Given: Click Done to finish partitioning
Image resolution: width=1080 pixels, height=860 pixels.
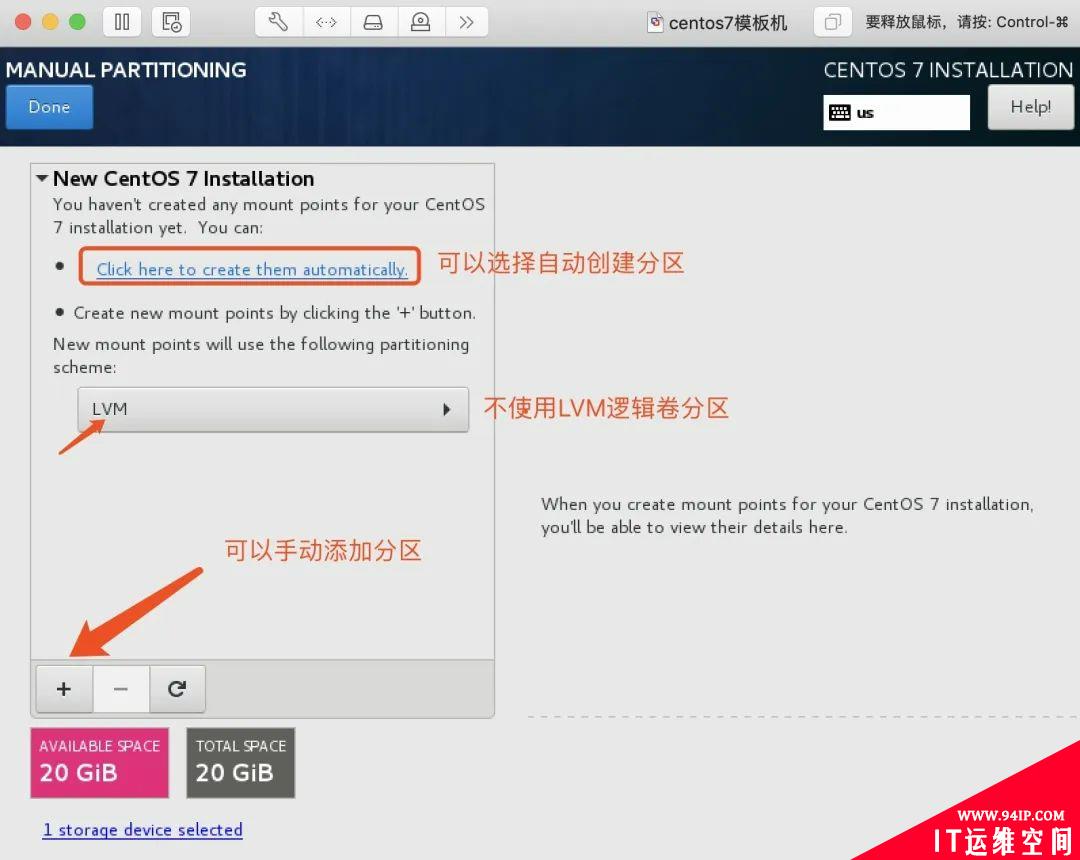Looking at the screenshot, I should click(49, 107).
